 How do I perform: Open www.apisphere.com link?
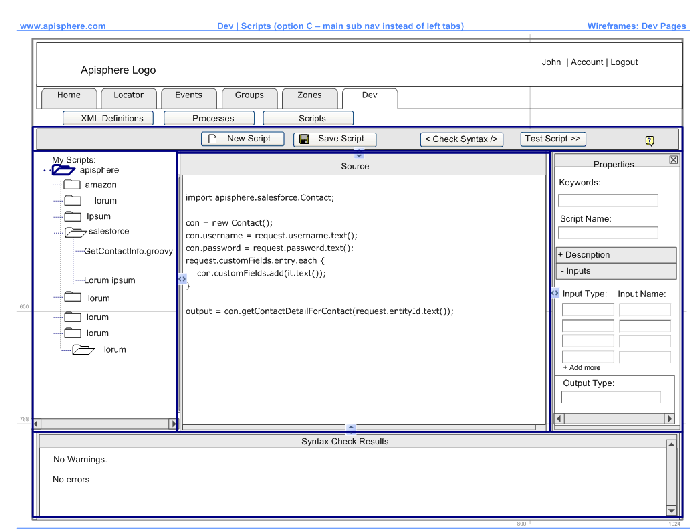click(62, 26)
